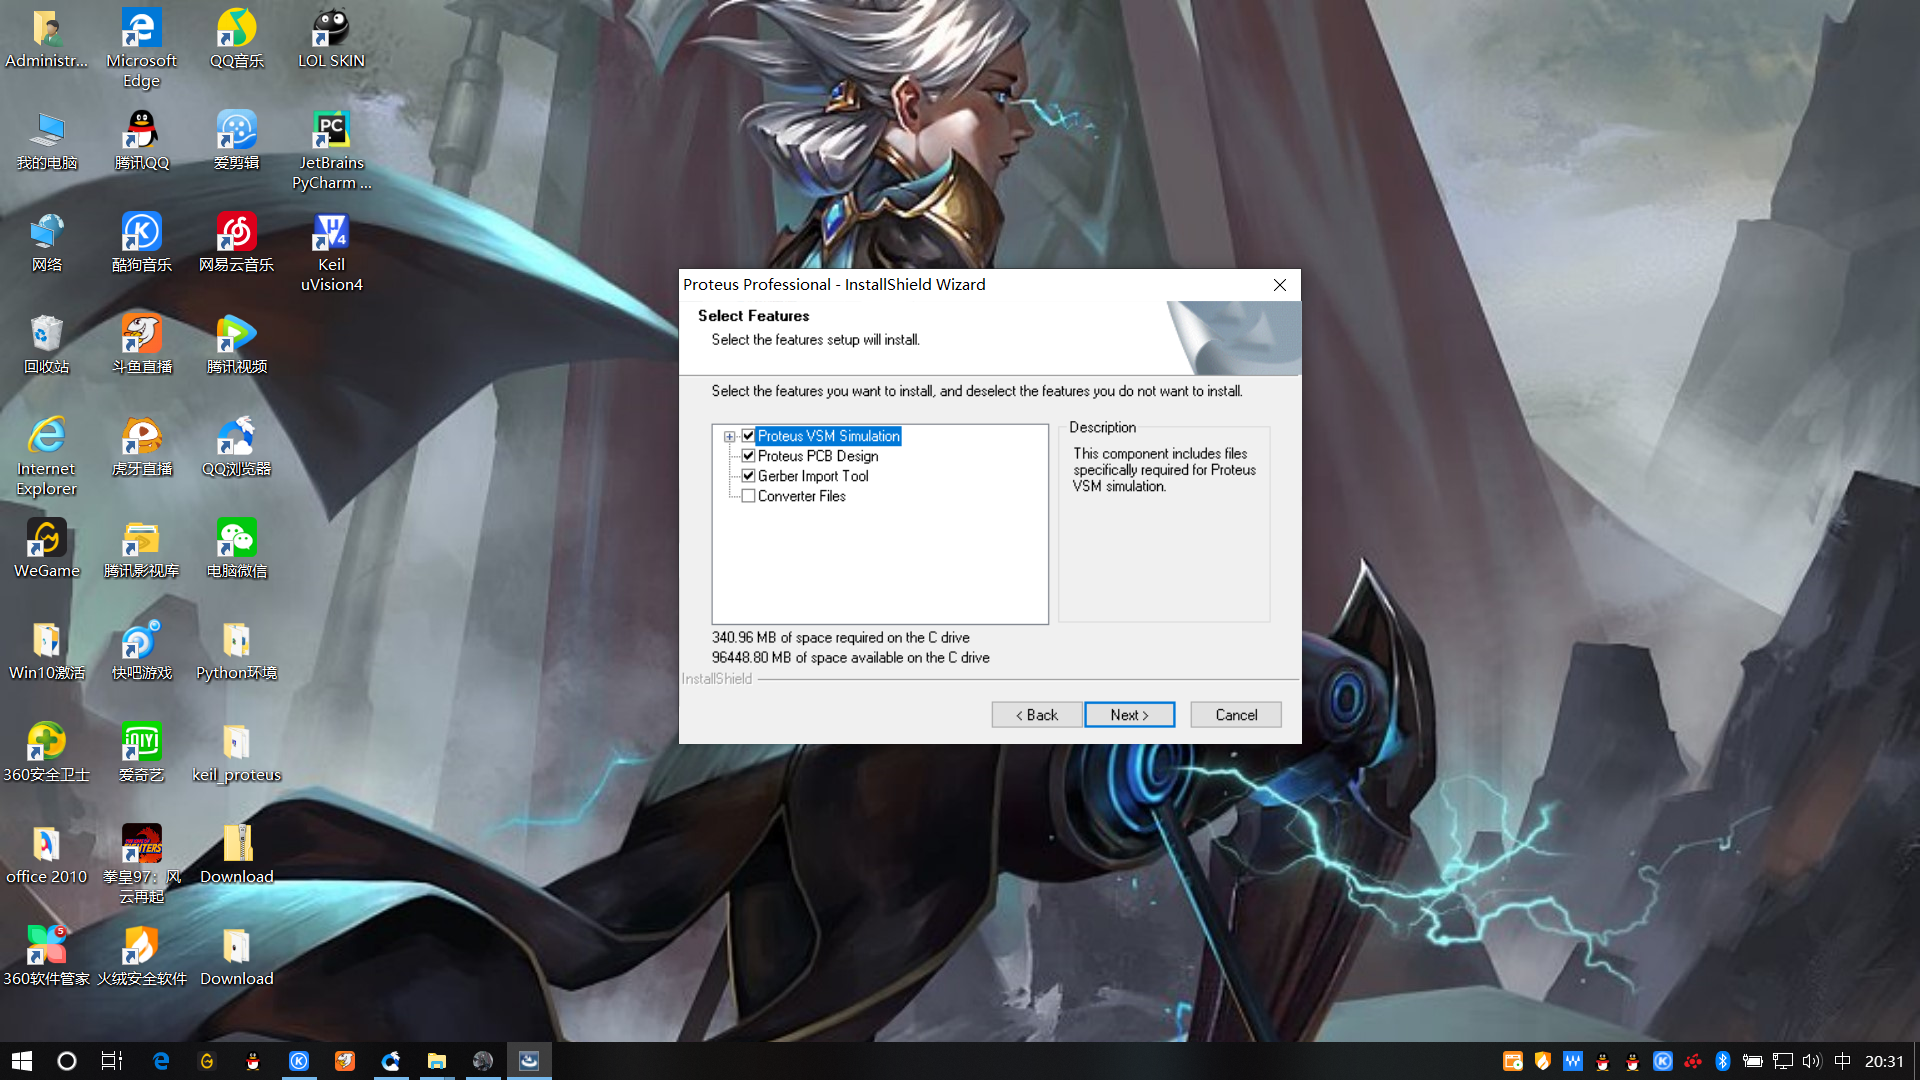1920x1080 pixels.
Task: Enable the Converter Files checkbox
Action: click(x=748, y=496)
